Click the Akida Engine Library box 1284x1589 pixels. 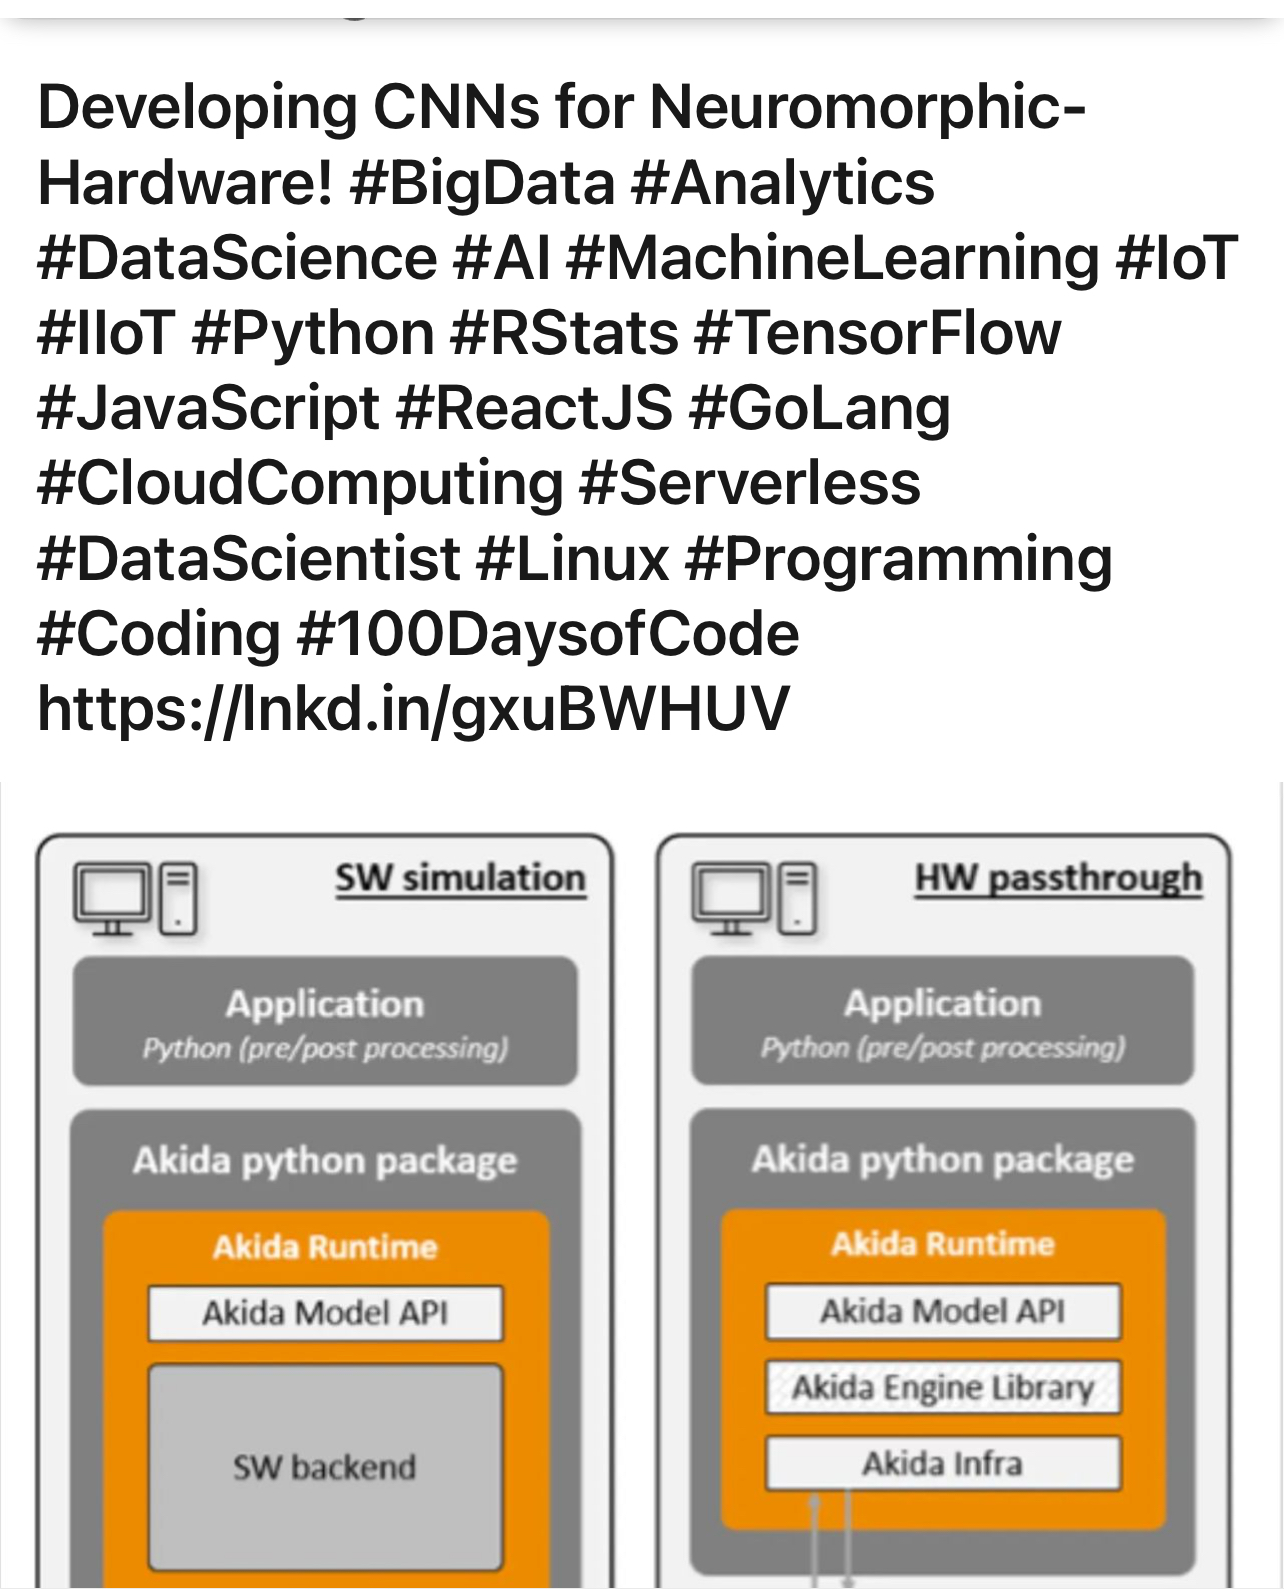pos(942,1387)
